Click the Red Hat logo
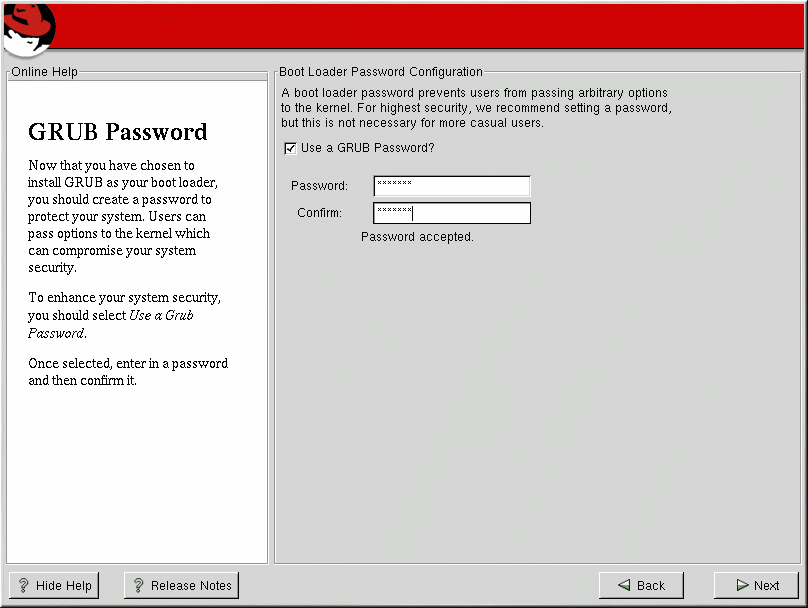The height and width of the screenshot is (608, 808). [x=29, y=29]
